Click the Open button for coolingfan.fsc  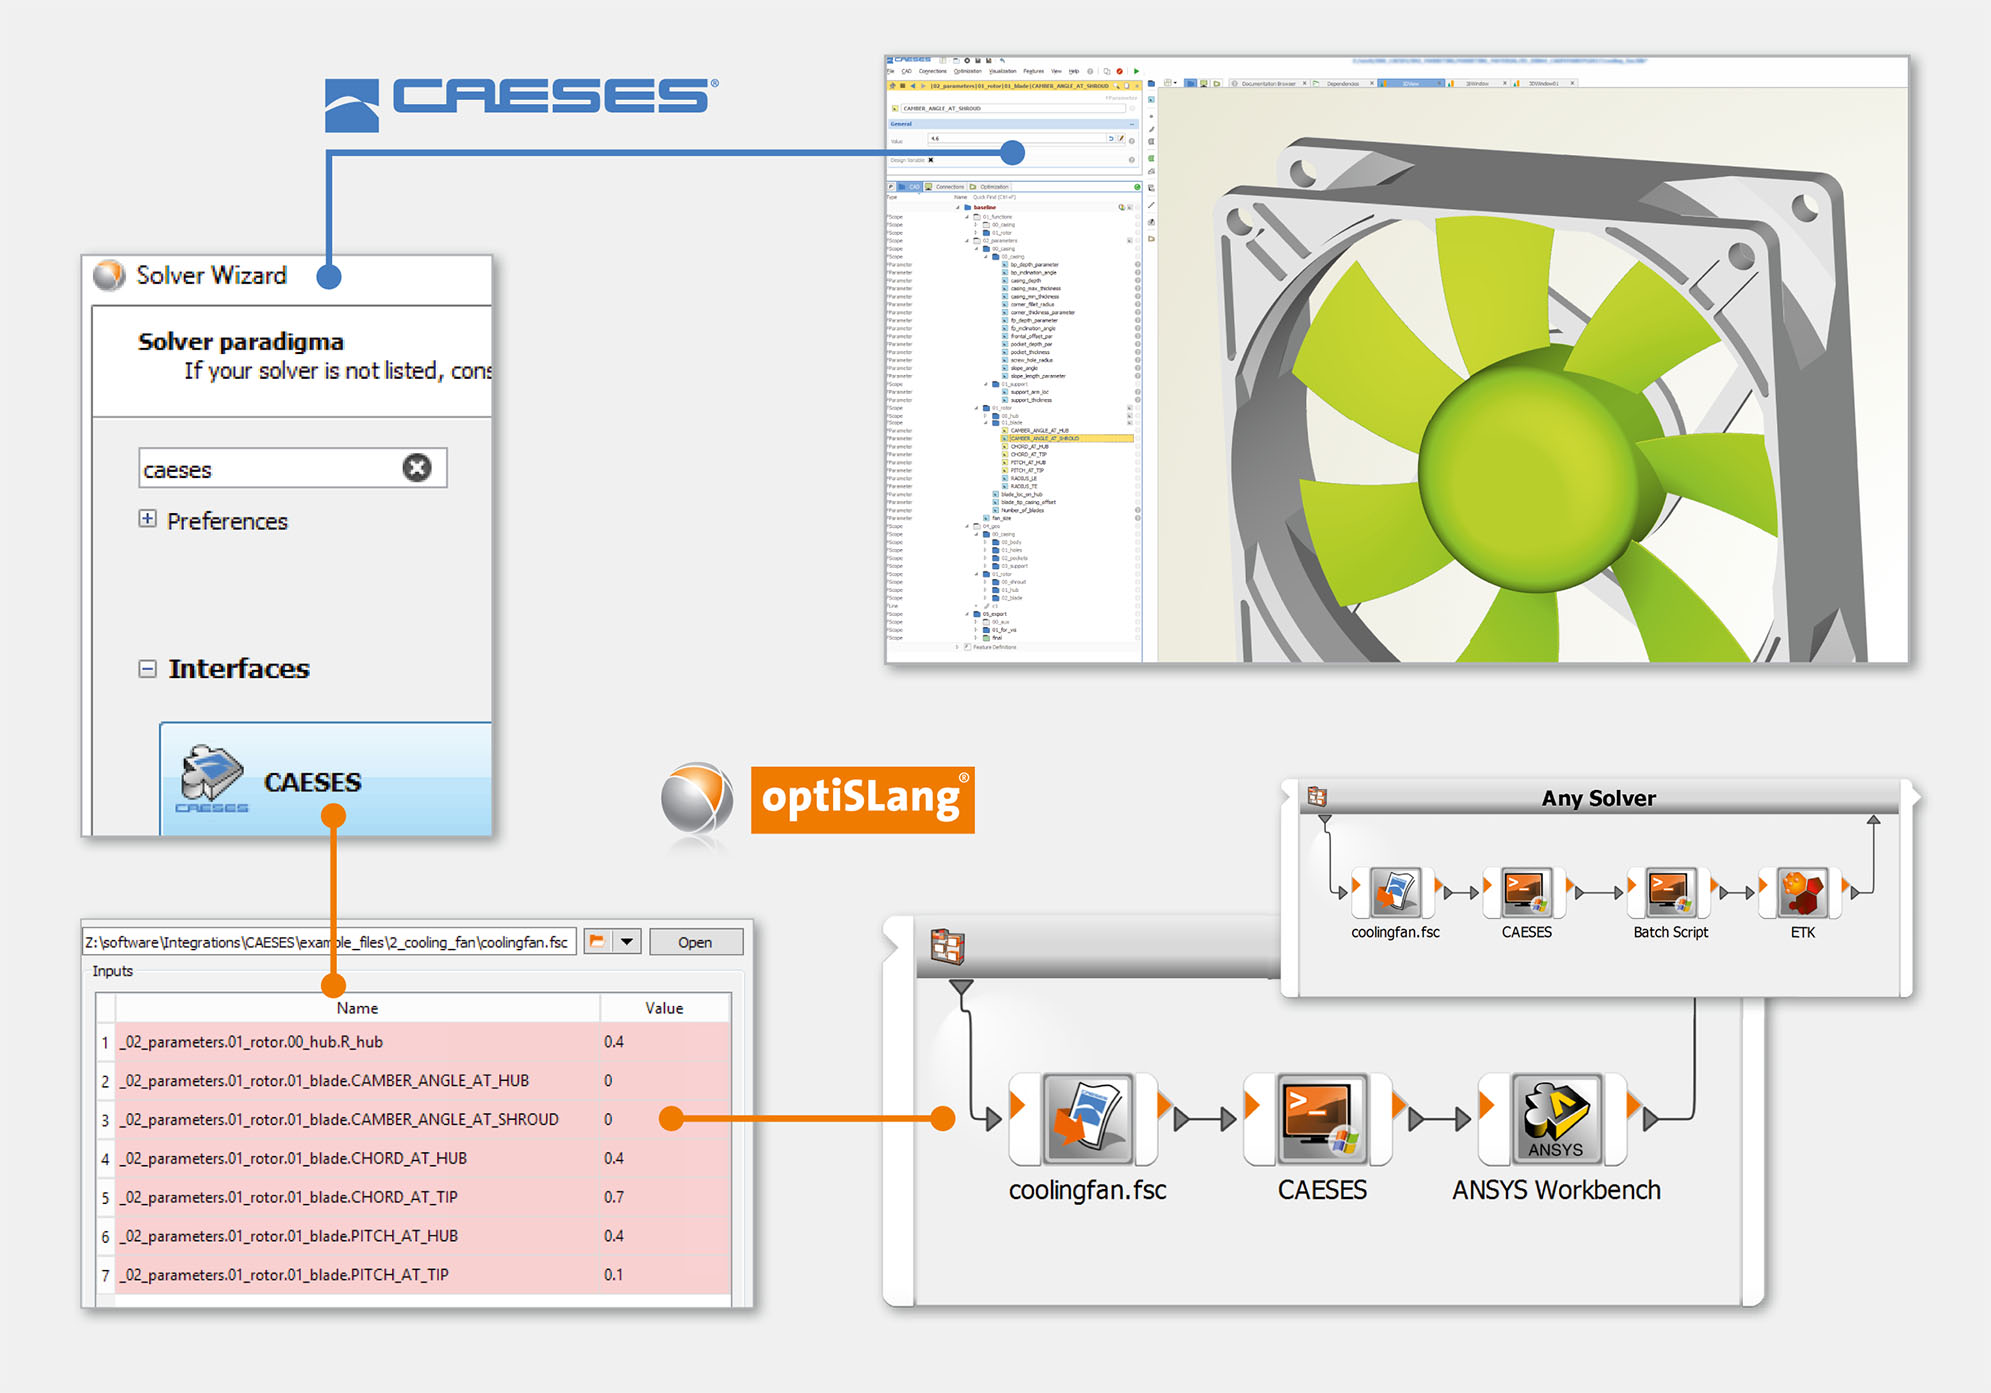pyautogui.click(x=695, y=942)
